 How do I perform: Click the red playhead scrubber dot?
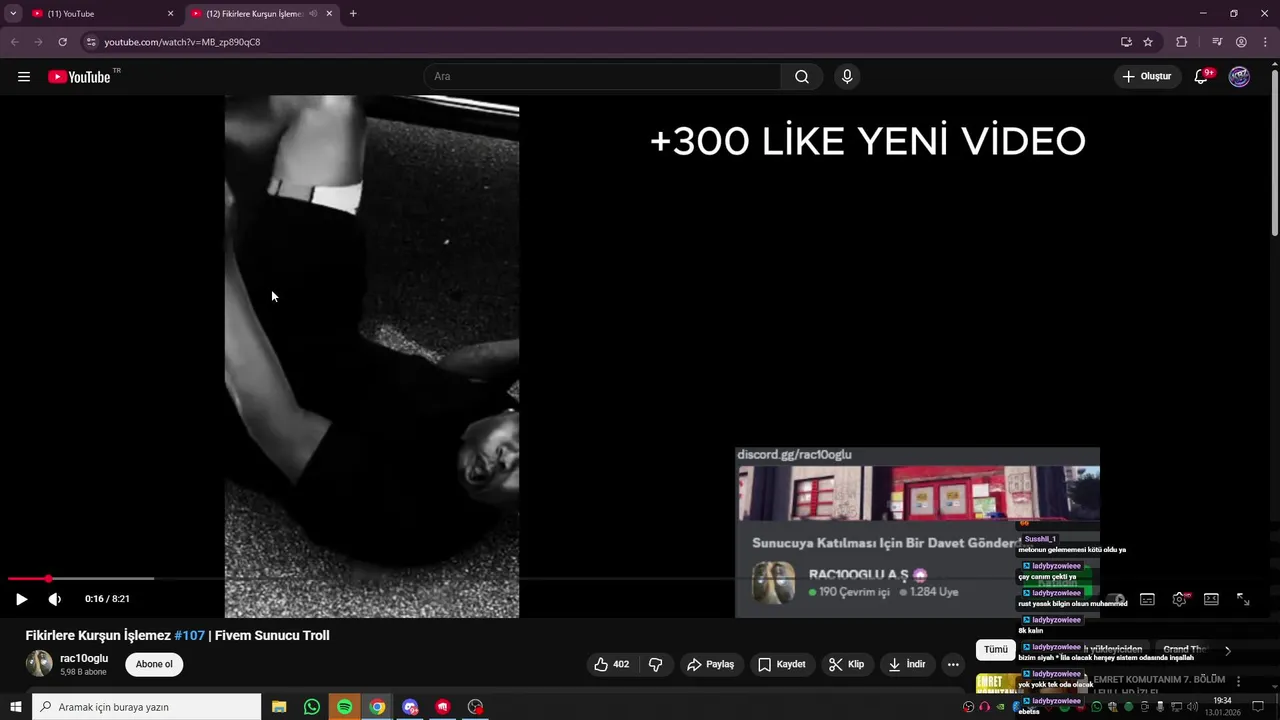click(47, 578)
